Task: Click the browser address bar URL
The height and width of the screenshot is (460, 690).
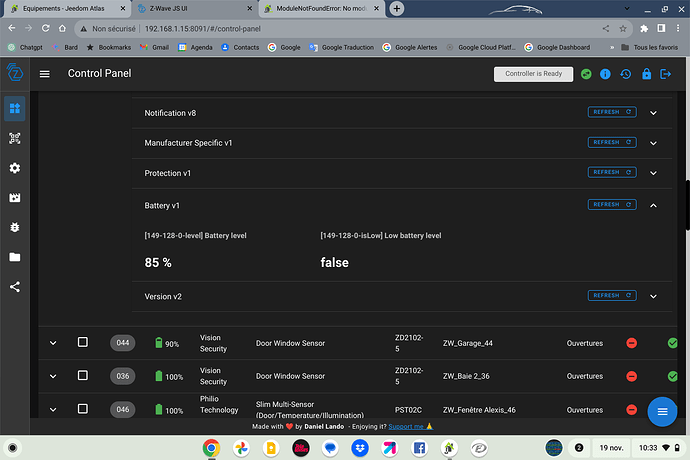Action: [x=203, y=29]
